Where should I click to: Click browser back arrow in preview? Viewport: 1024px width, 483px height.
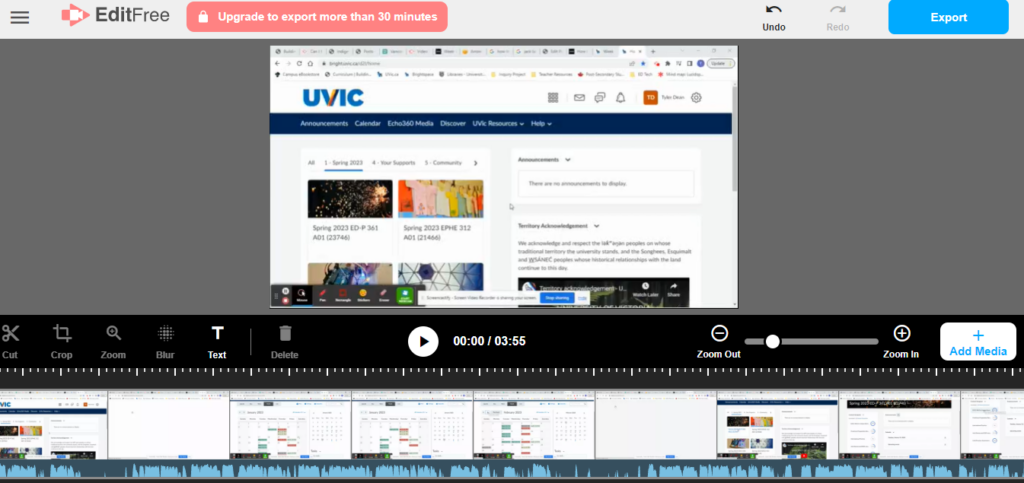click(x=278, y=63)
